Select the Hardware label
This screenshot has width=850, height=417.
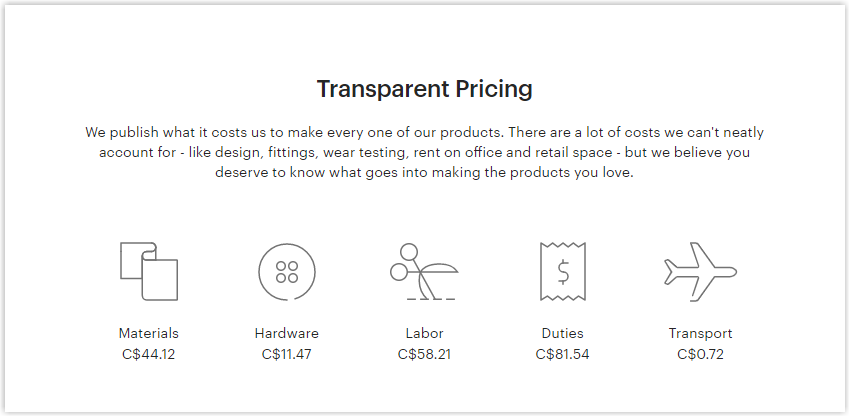[287, 333]
